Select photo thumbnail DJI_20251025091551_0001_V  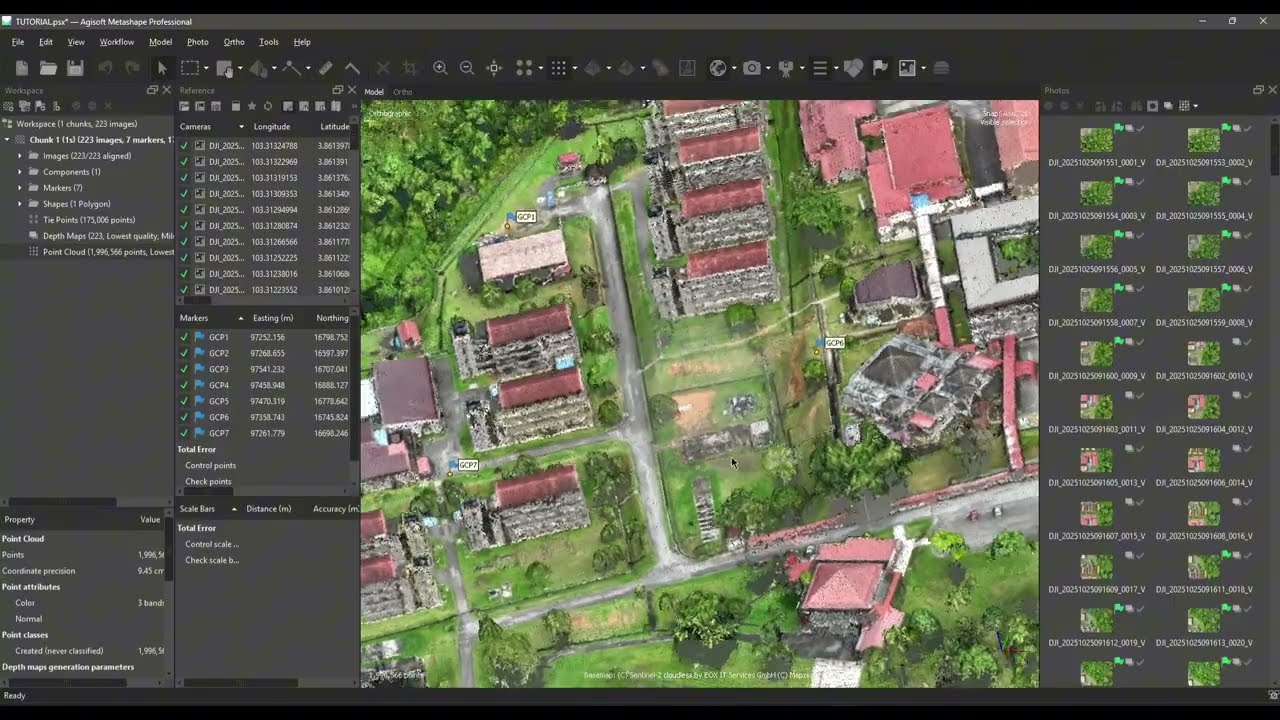pyautogui.click(x=1097, y=140)
